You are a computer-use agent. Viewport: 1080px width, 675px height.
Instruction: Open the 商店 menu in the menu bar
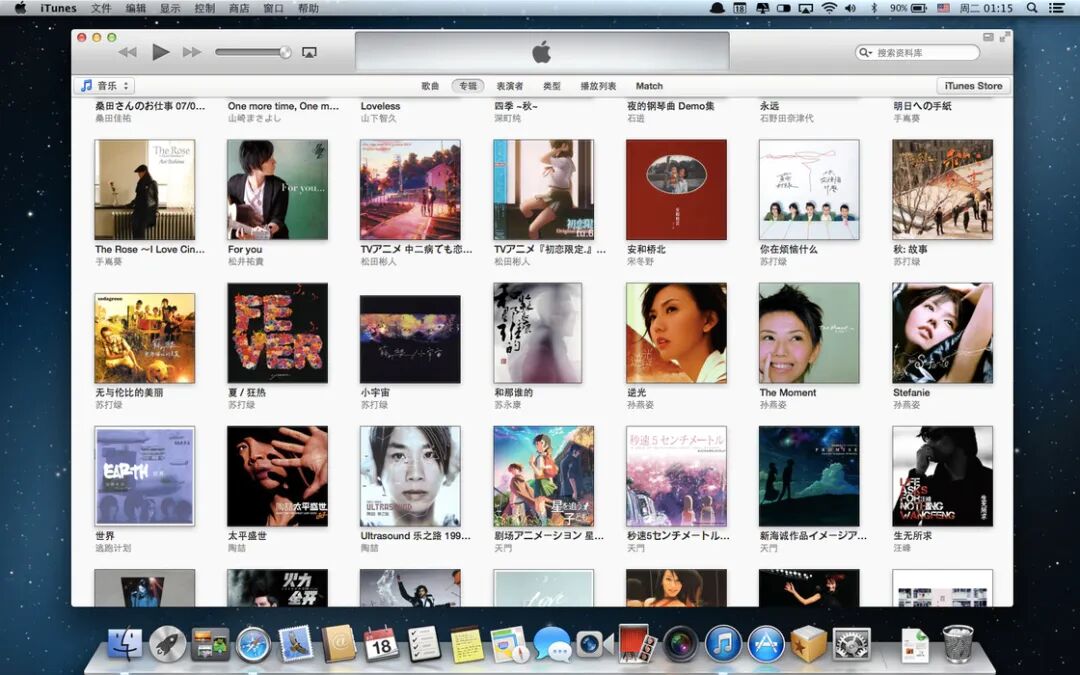[239, 8]
